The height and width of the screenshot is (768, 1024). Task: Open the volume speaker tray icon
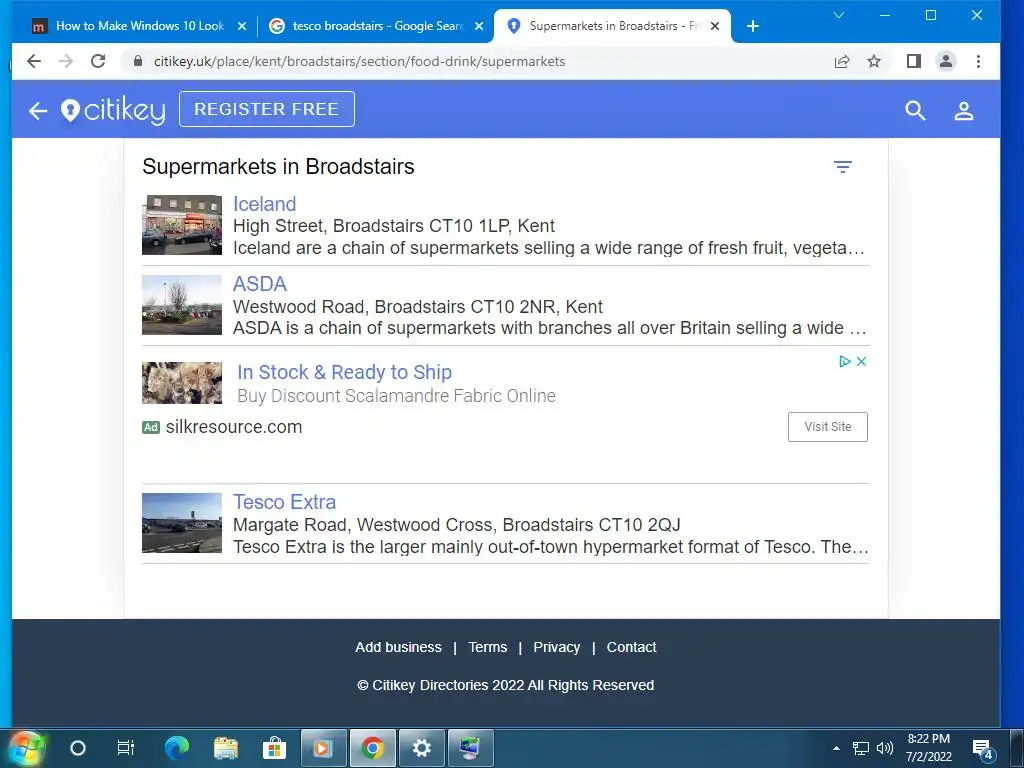coord(885,748)
